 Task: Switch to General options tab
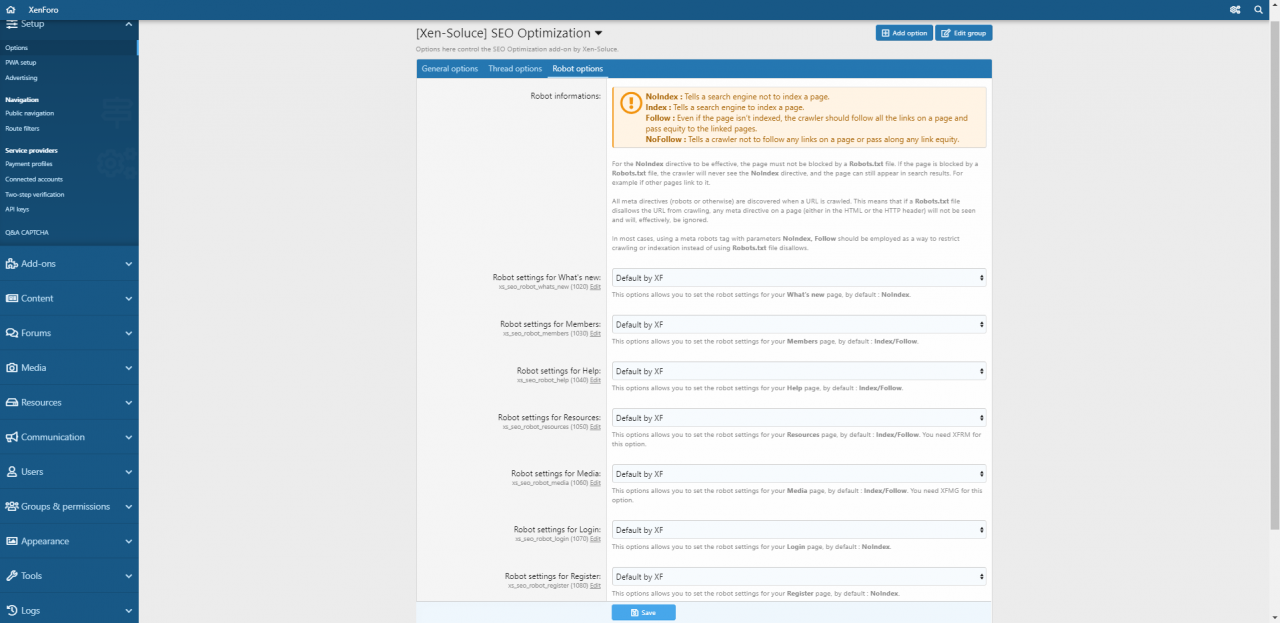[x=450, y=69]
